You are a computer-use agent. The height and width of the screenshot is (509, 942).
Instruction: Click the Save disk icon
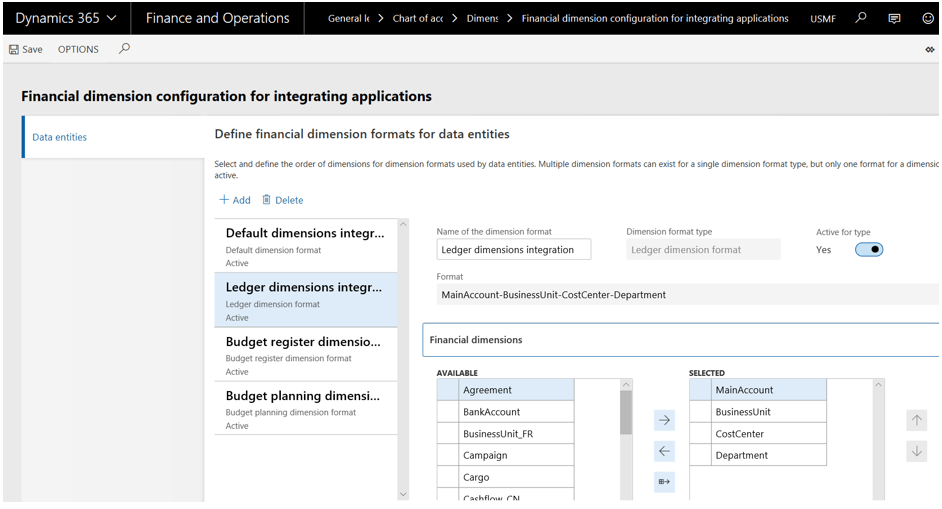coord(14,49)
